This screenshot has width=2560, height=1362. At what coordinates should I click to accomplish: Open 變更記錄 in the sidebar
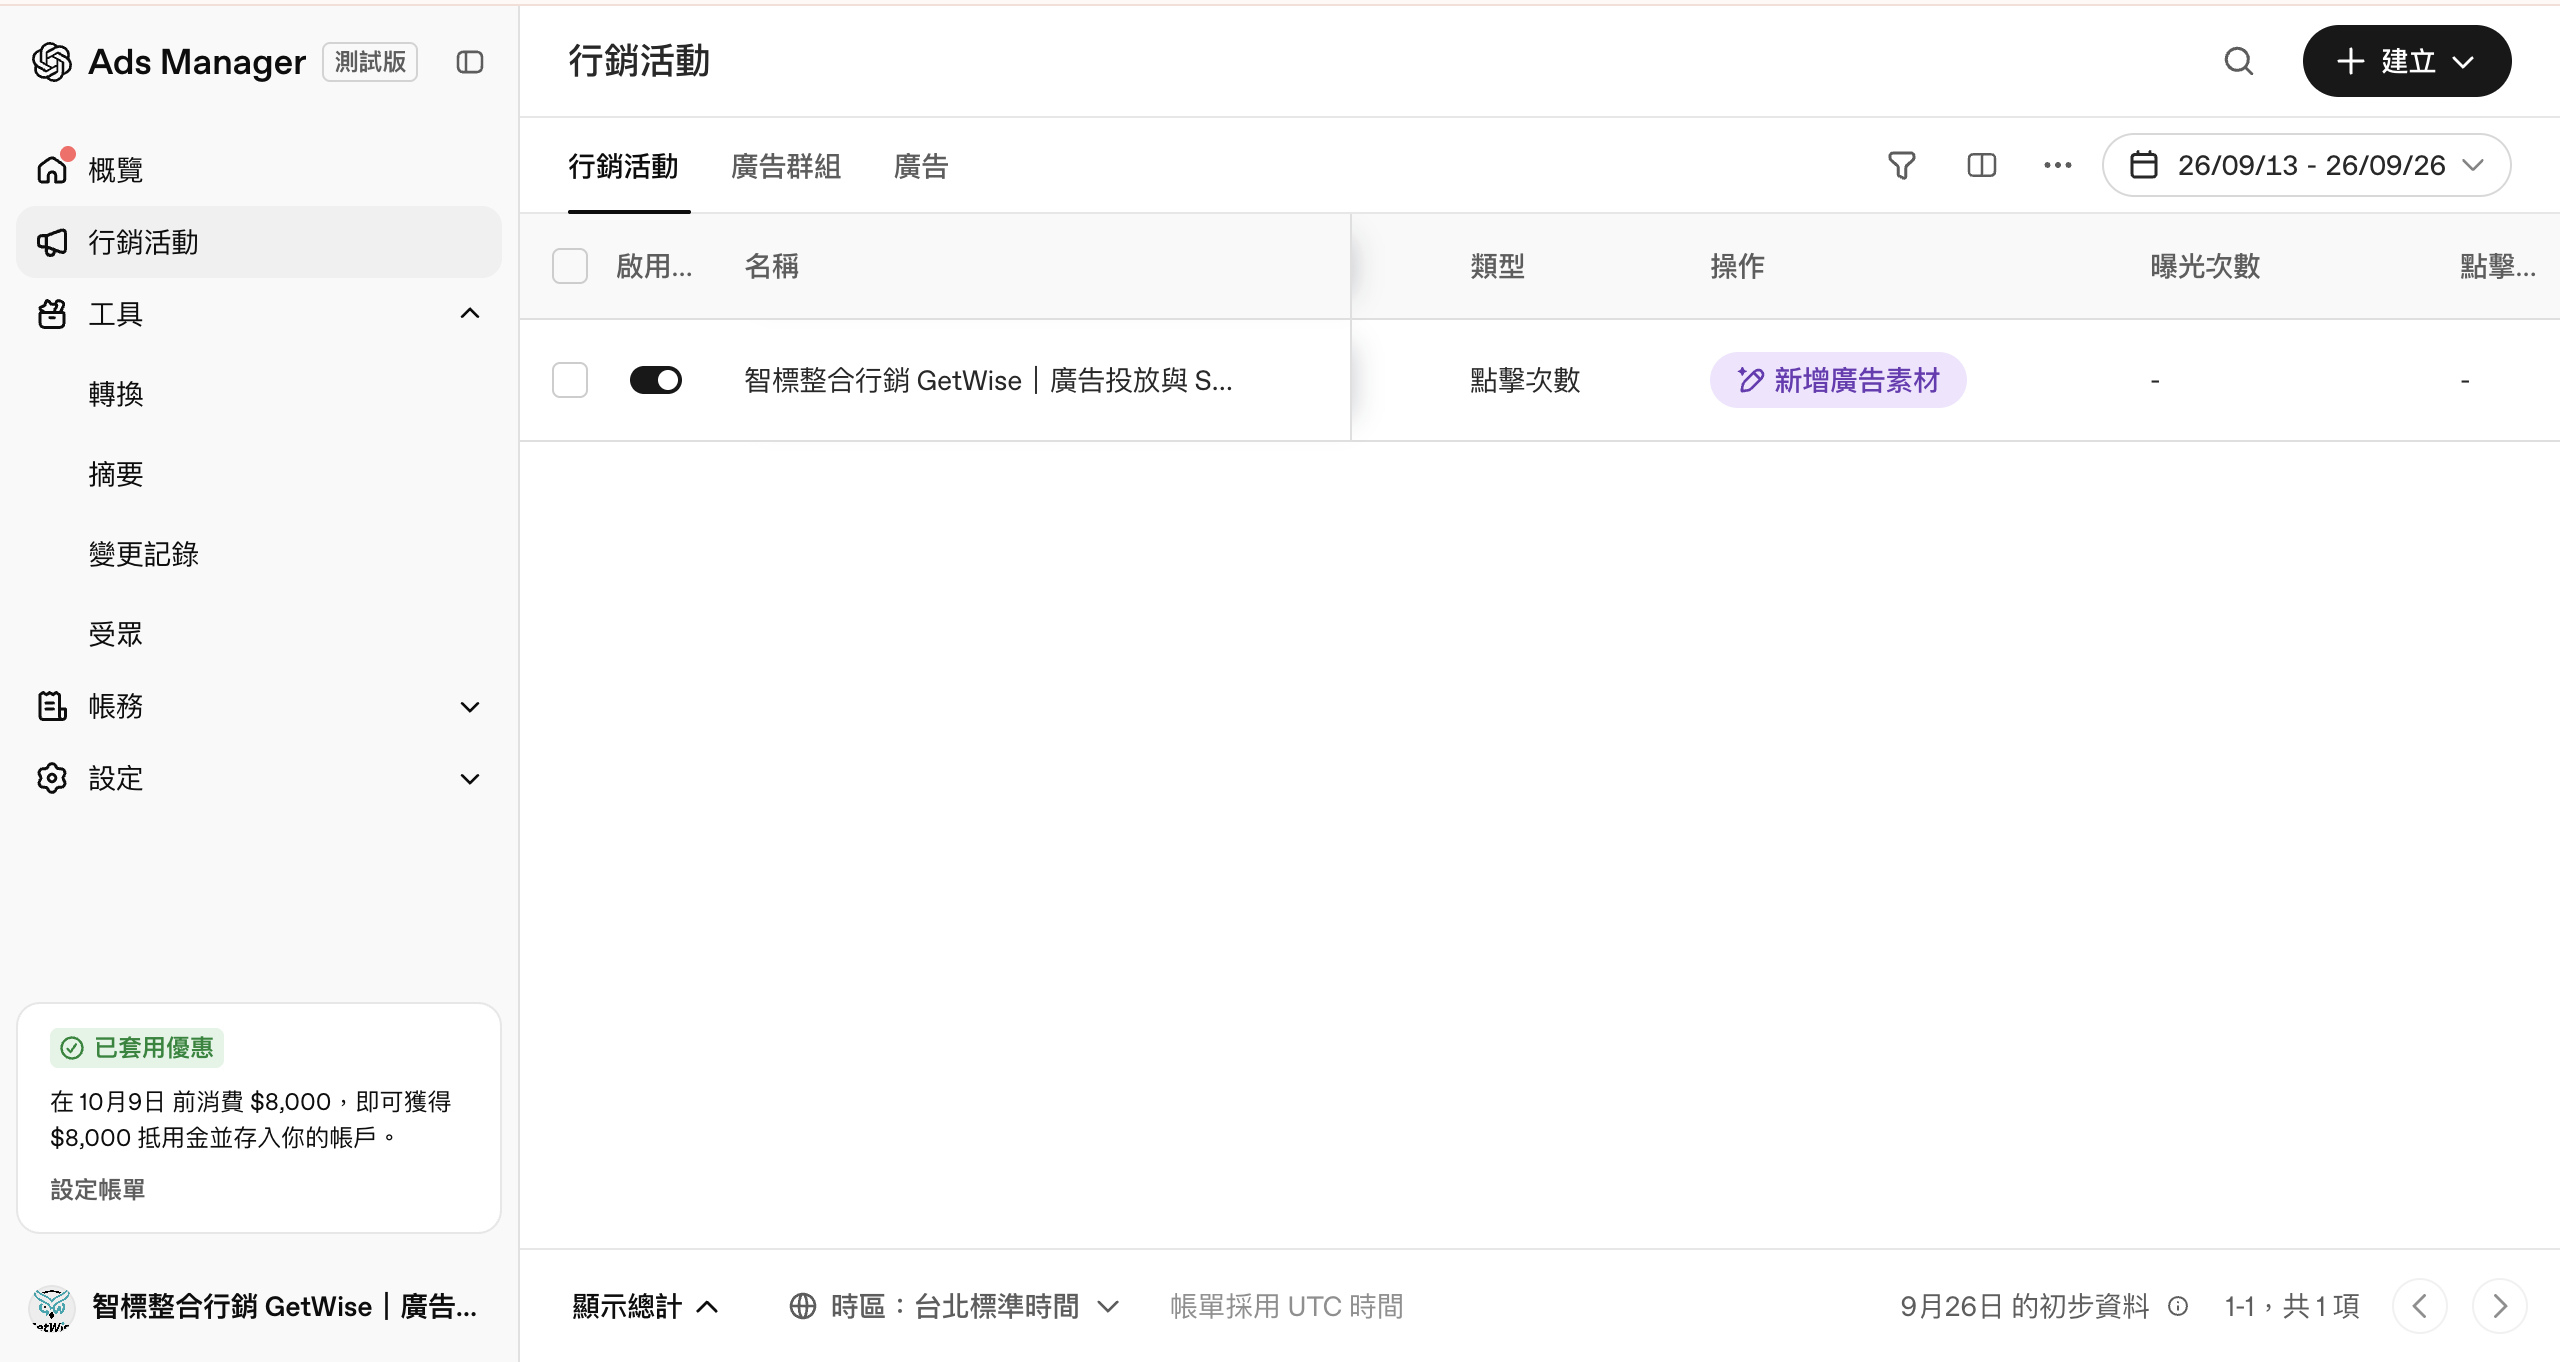pyautogui.click(x=144, y=554)
